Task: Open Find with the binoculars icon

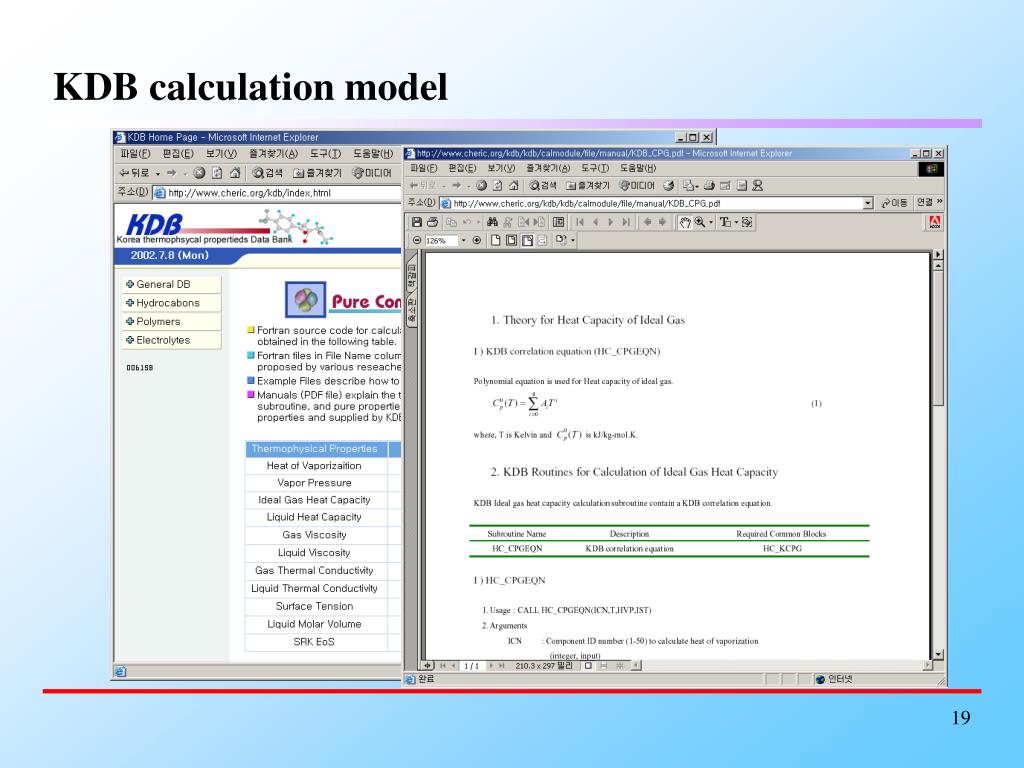Action: pos(492,222)
